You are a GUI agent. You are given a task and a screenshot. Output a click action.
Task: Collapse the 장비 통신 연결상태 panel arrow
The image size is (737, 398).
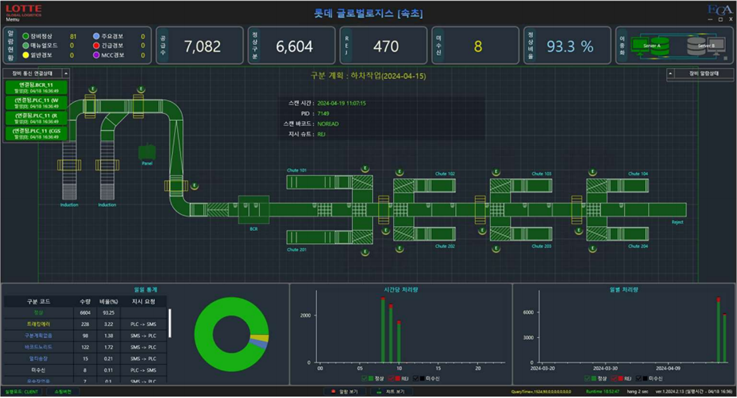coord(66,73)
